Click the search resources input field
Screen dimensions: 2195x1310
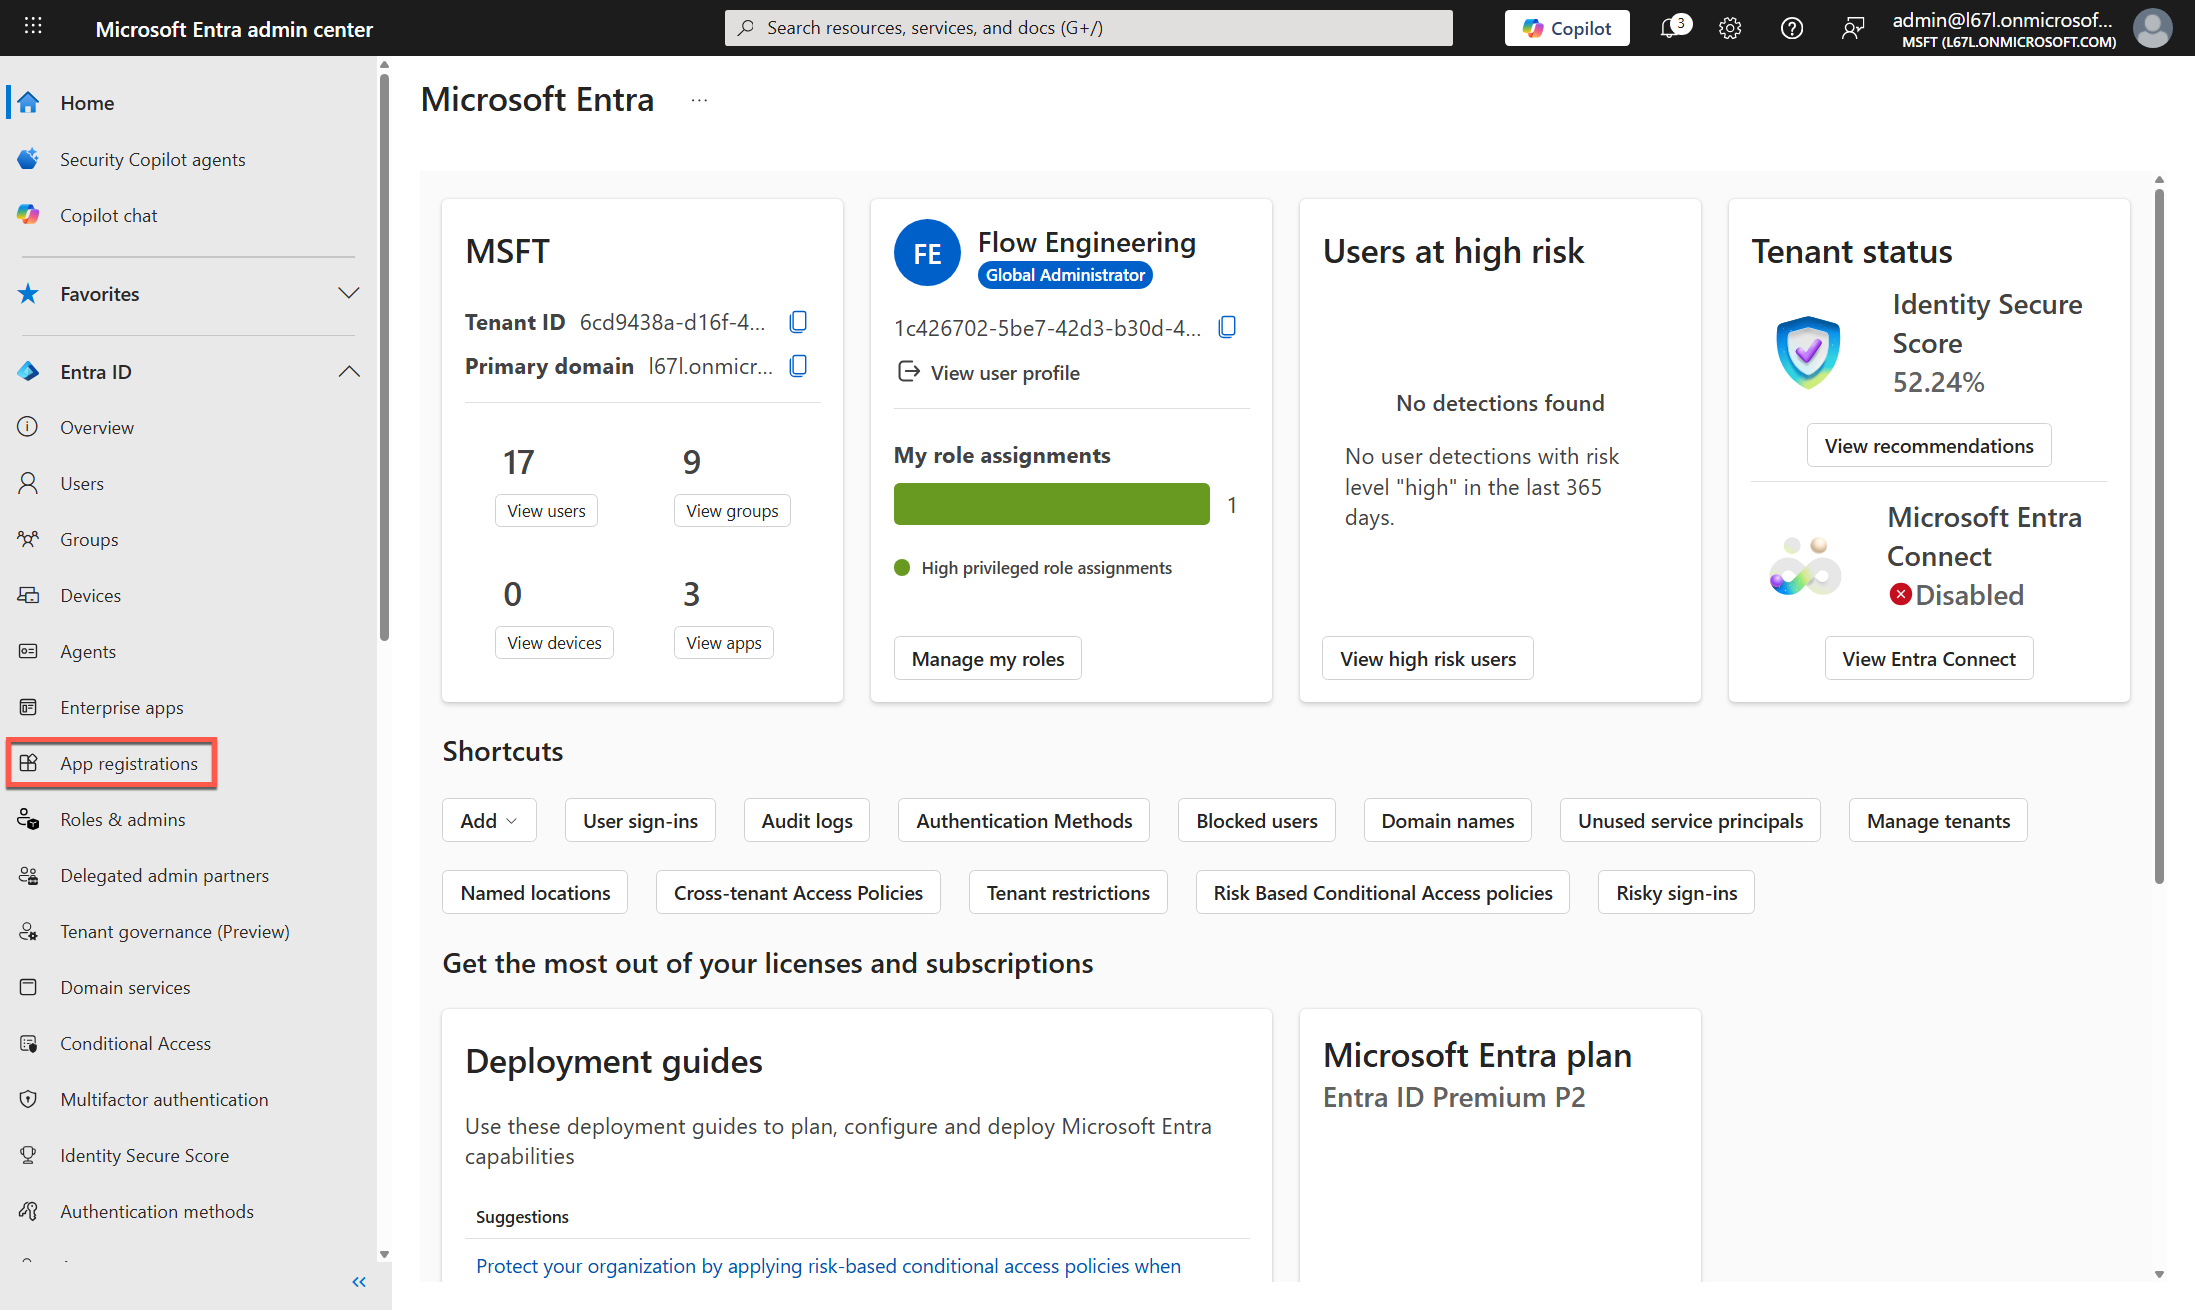click(x=1088, y=28)
